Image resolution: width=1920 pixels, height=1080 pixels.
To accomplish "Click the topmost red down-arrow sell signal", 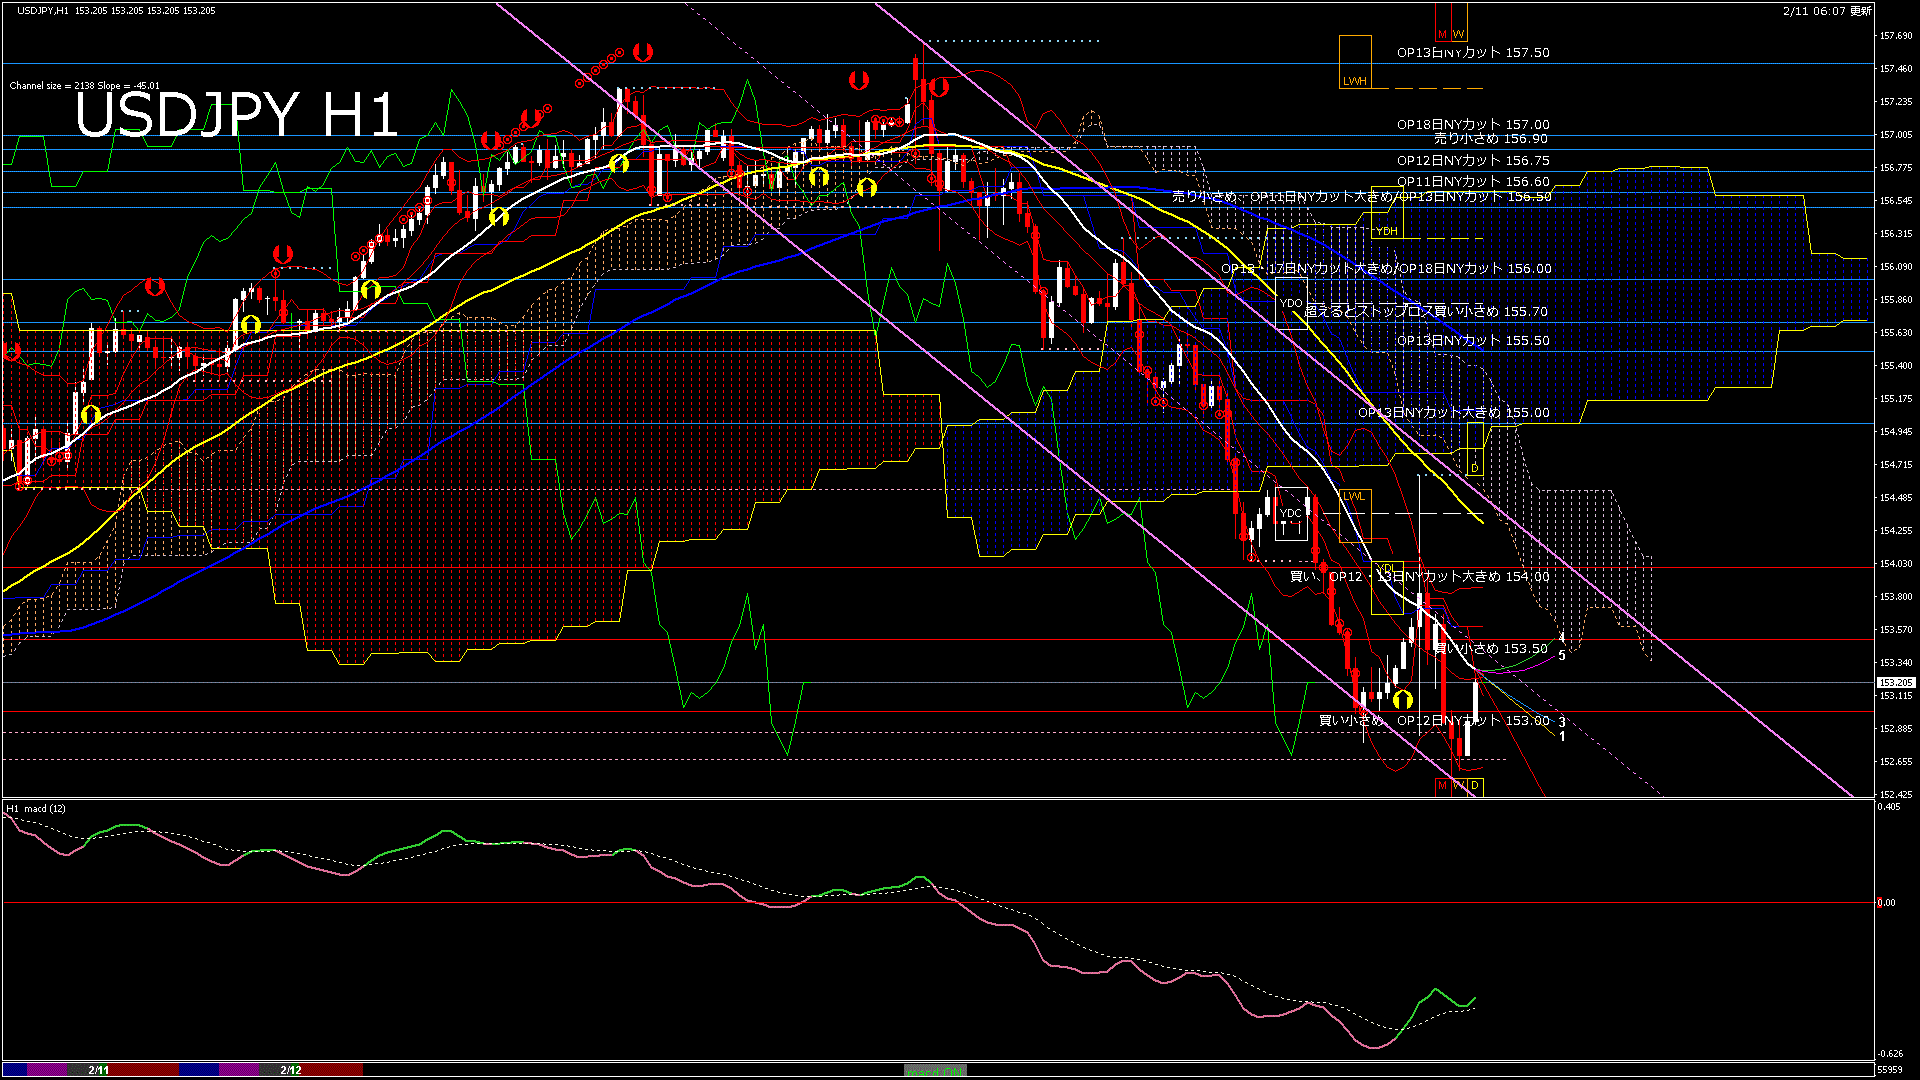I will pos(642,51).
